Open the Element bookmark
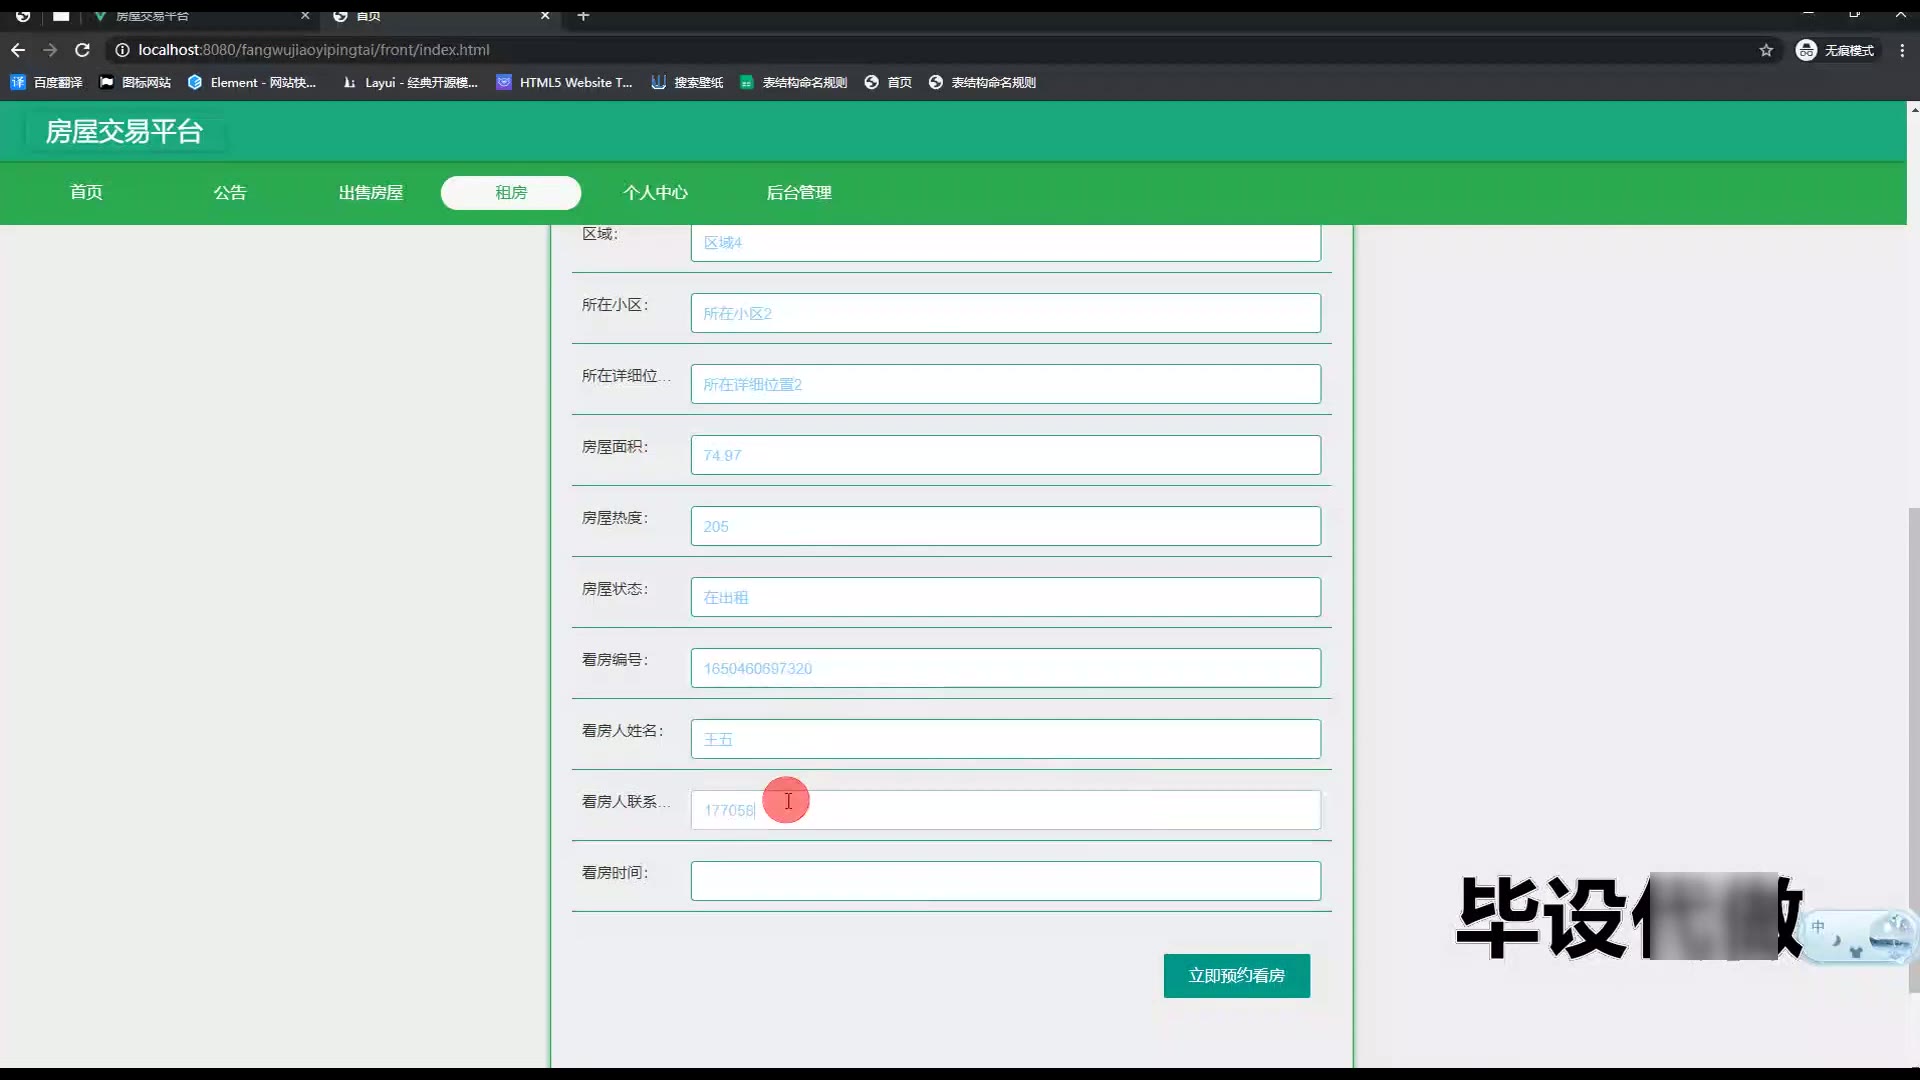Screen dimensions: 1920x1080 pos(252,83)
